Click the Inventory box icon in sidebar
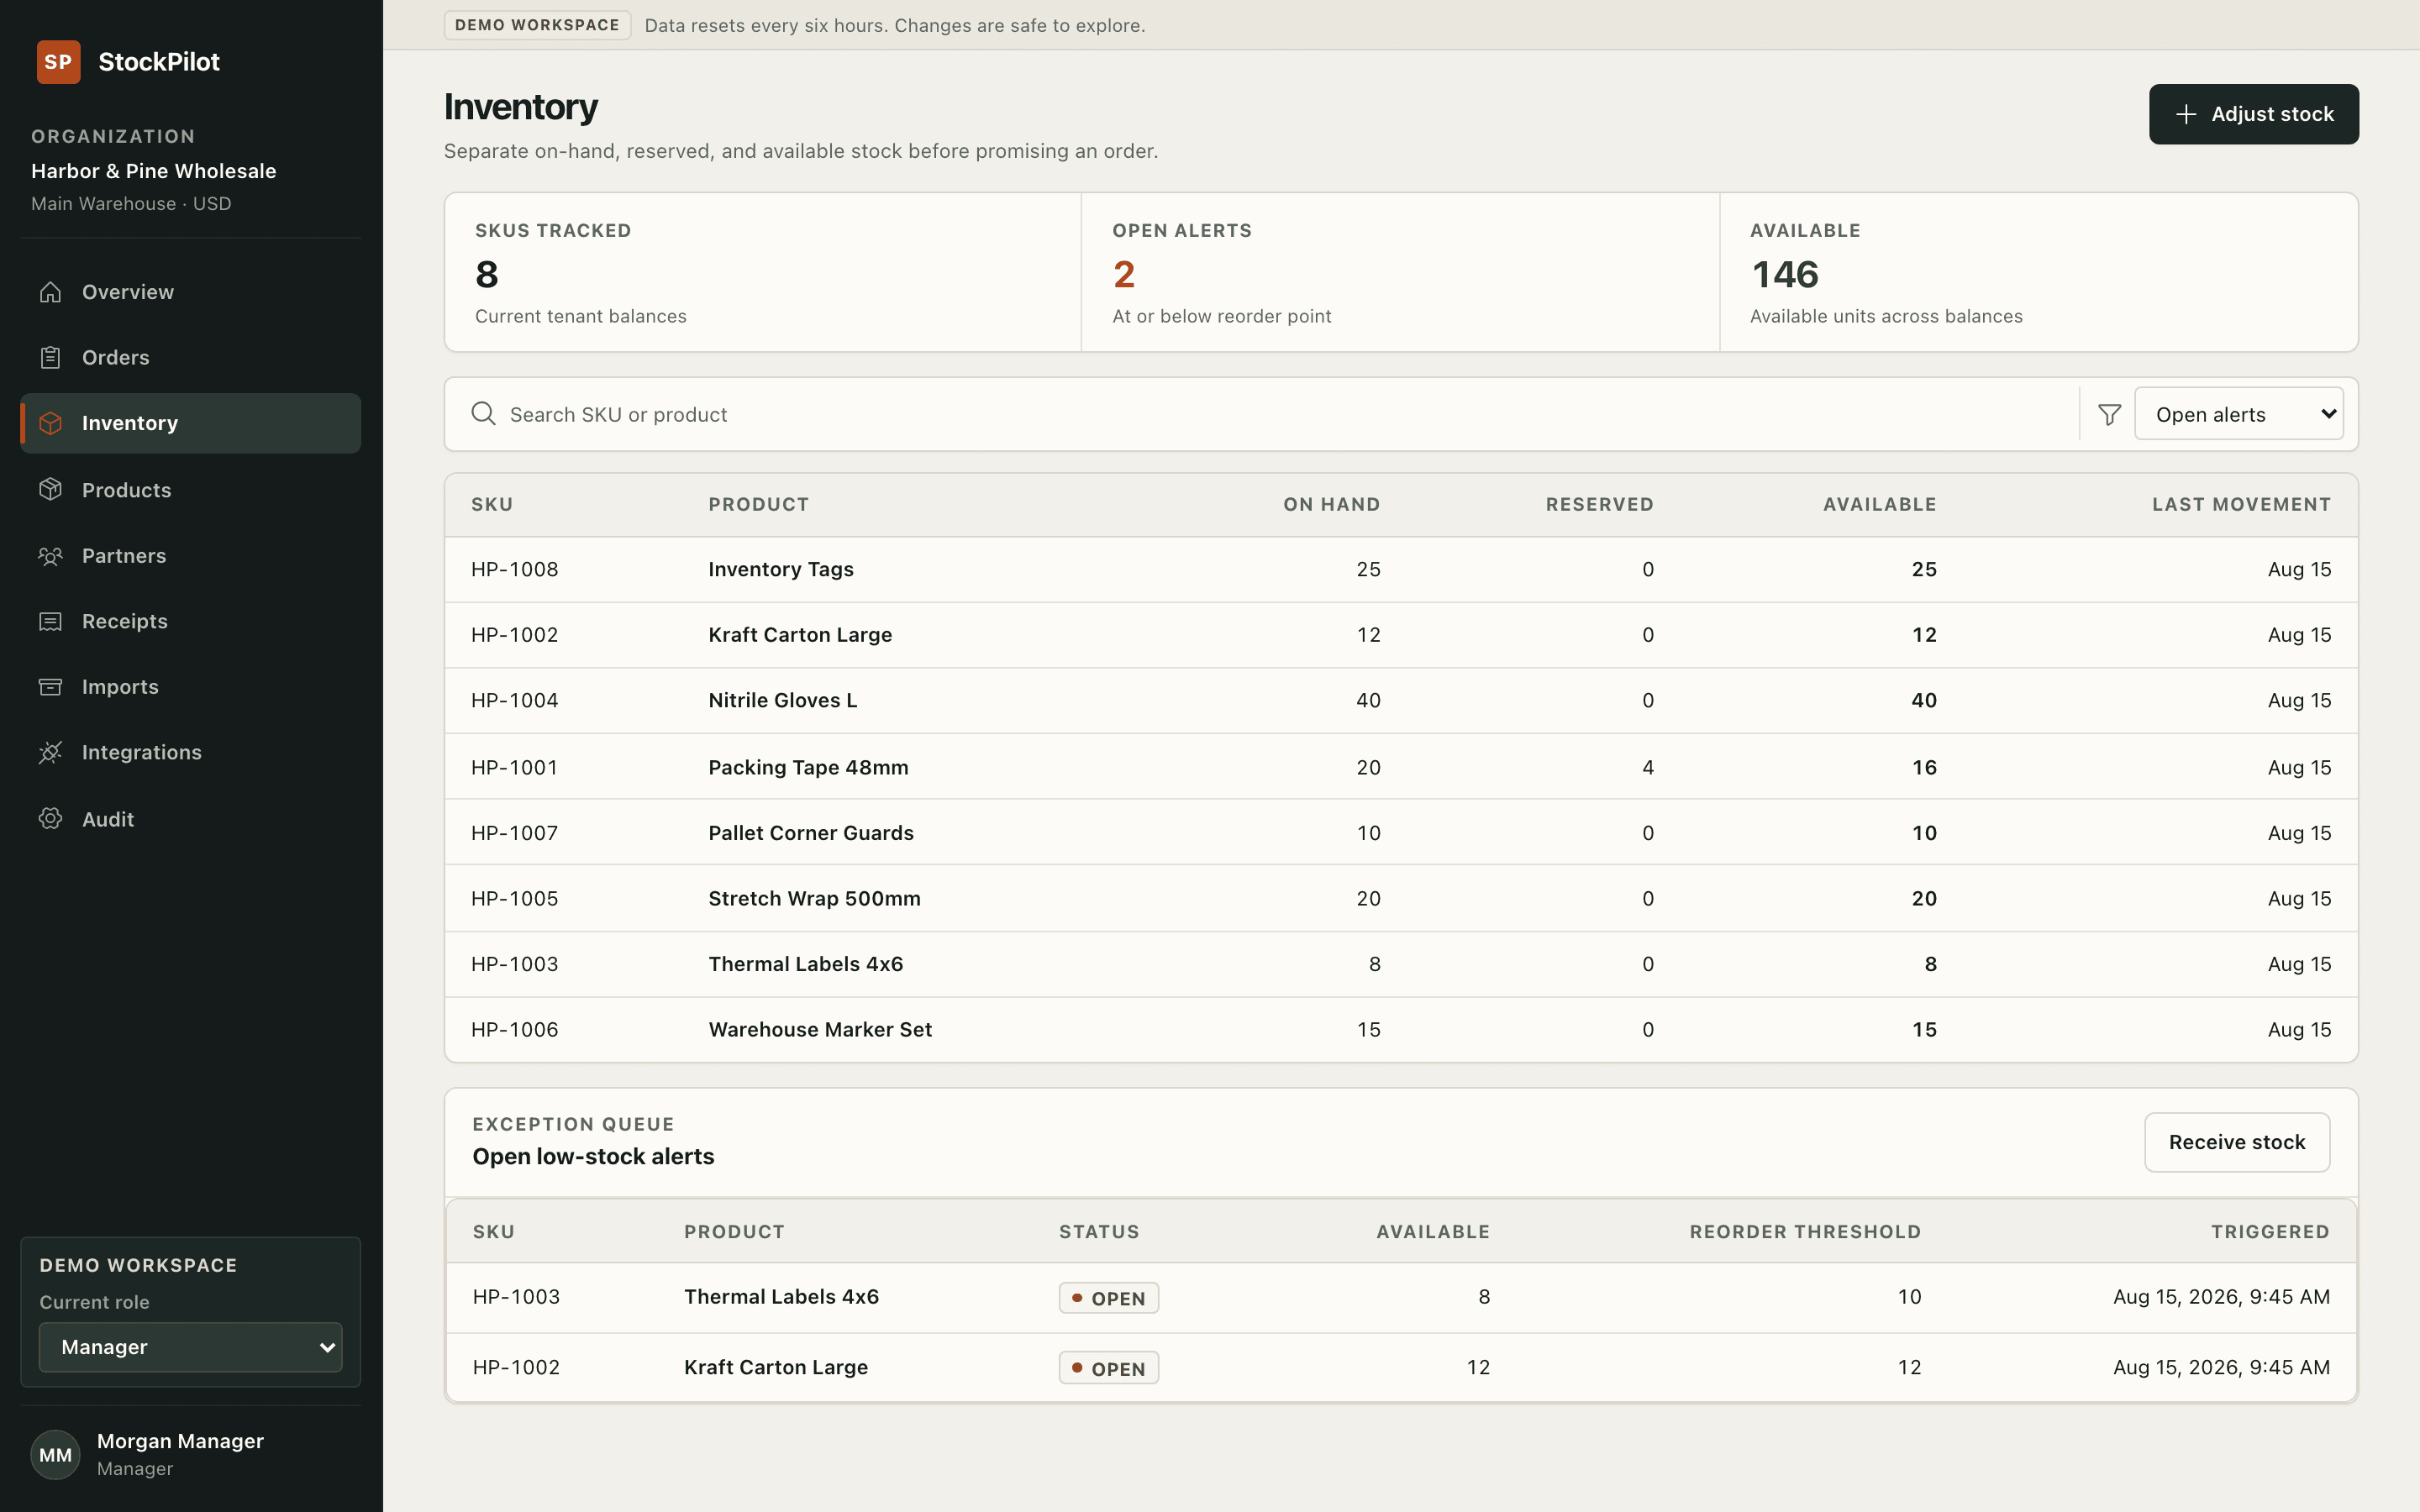 (x=51, y=423)
